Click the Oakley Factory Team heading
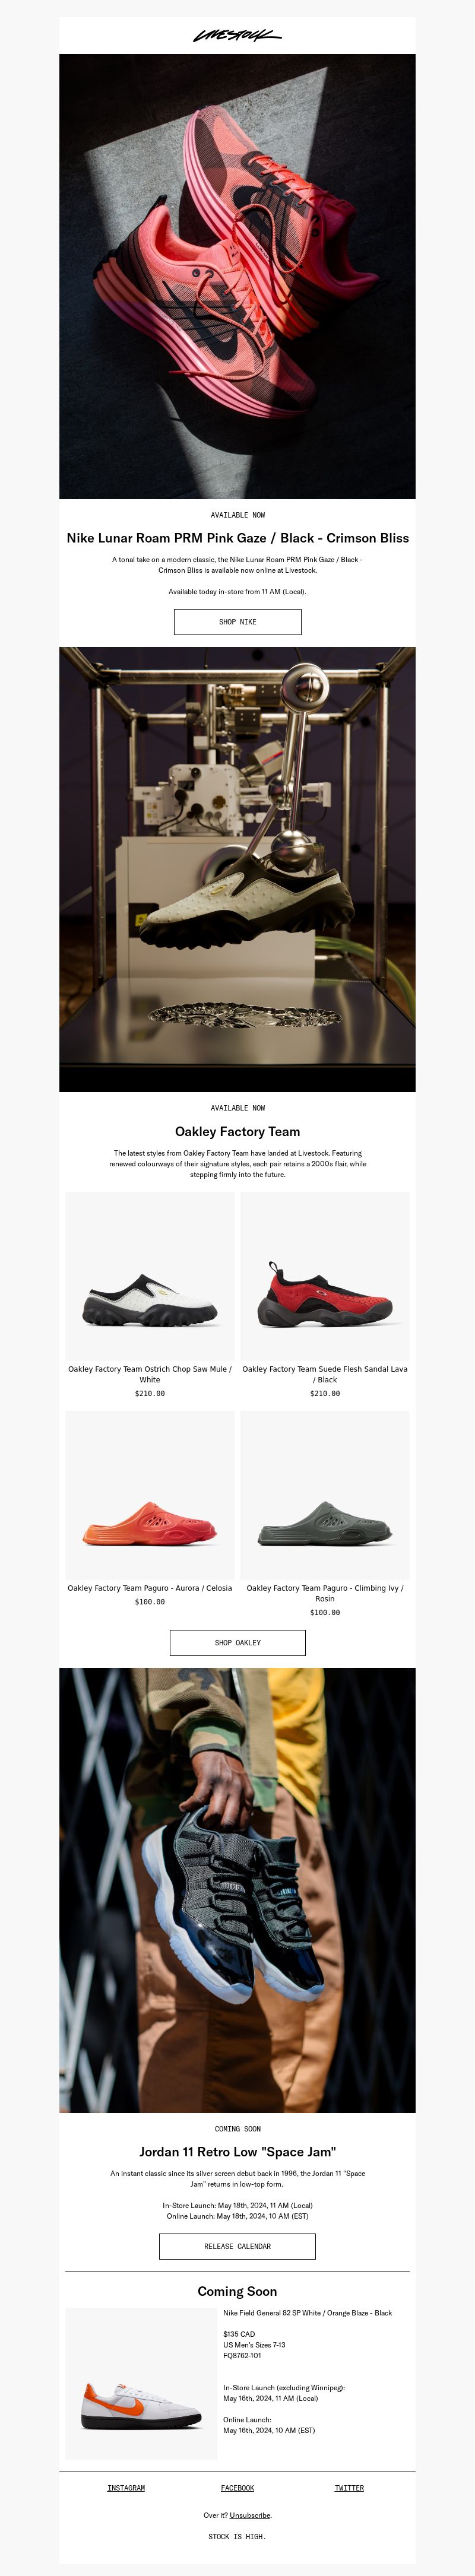 point(237,1132)
